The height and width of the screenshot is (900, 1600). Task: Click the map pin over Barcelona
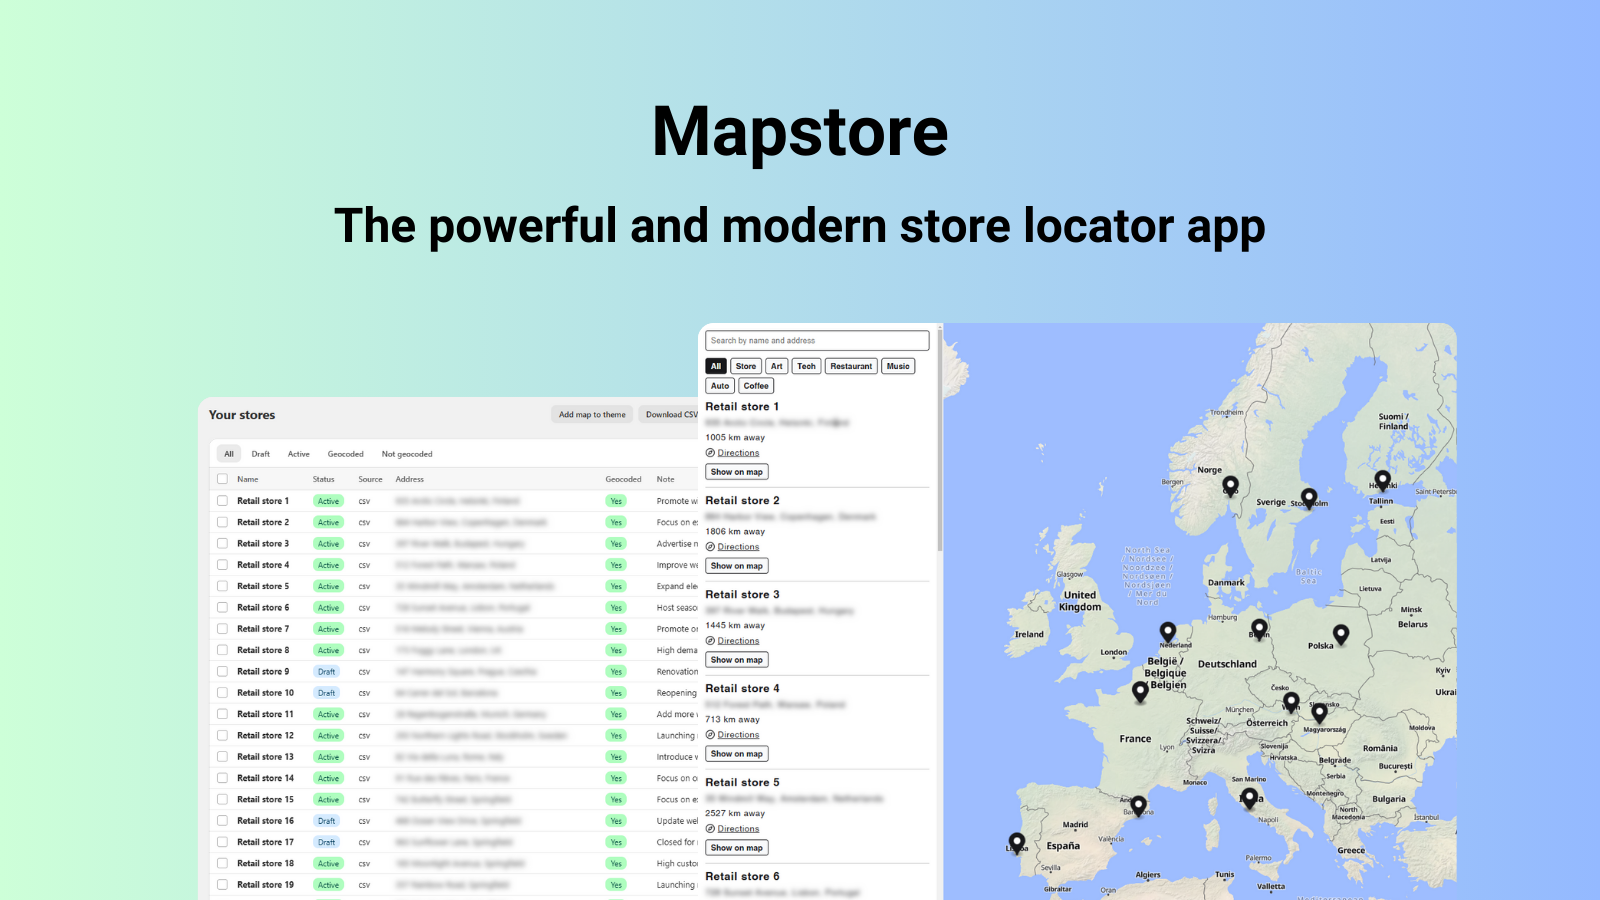[x=1138, y=804]
